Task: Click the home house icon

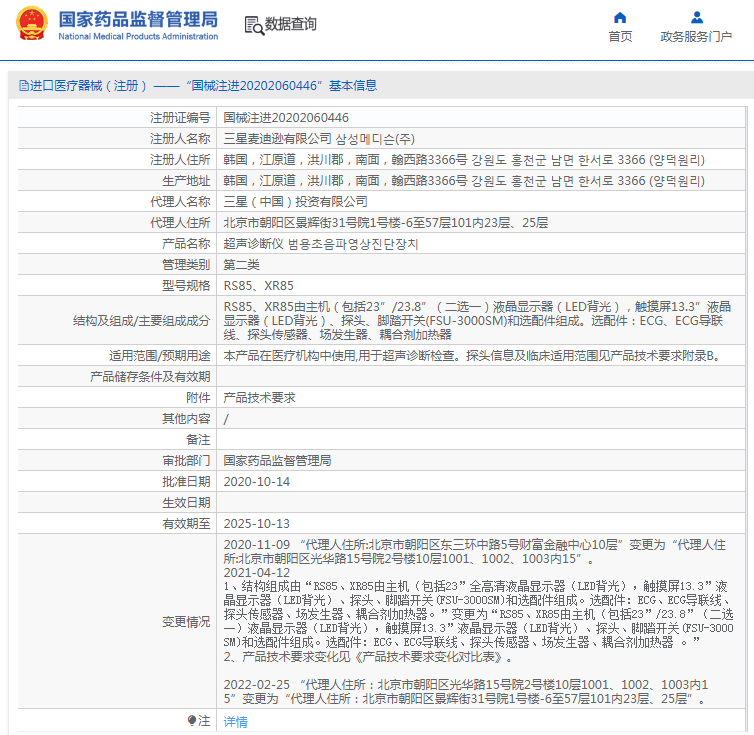Action: pyautogui.click(x=620, y=17)
